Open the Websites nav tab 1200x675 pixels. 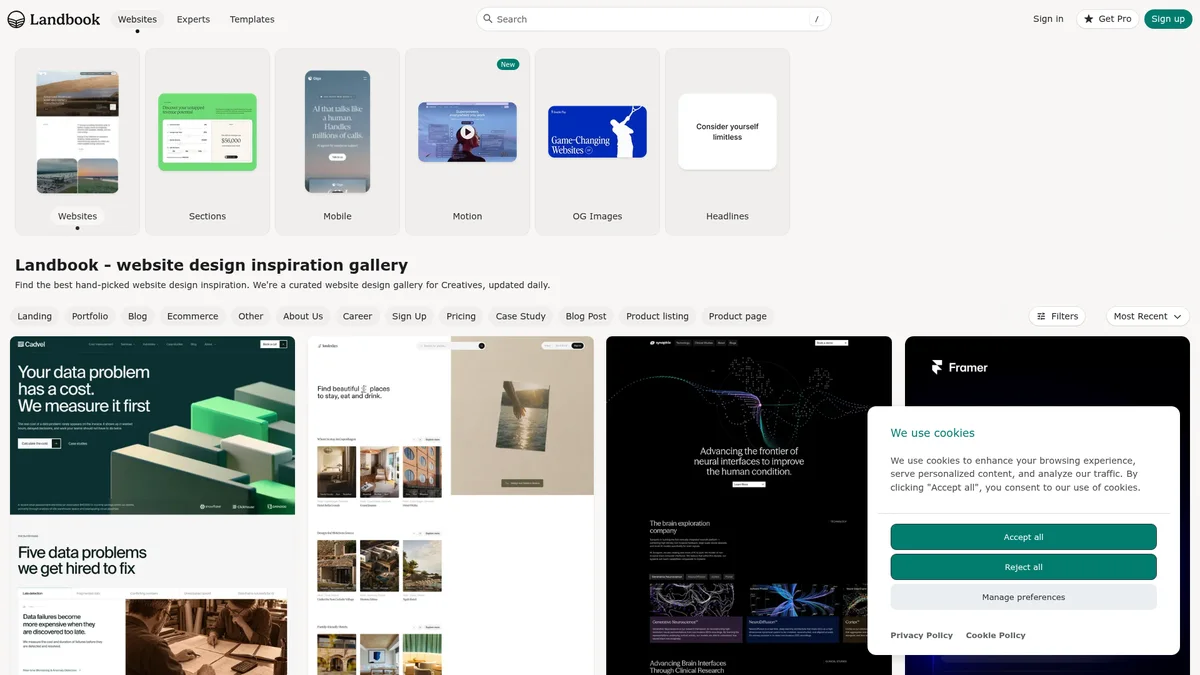point(137,19)
